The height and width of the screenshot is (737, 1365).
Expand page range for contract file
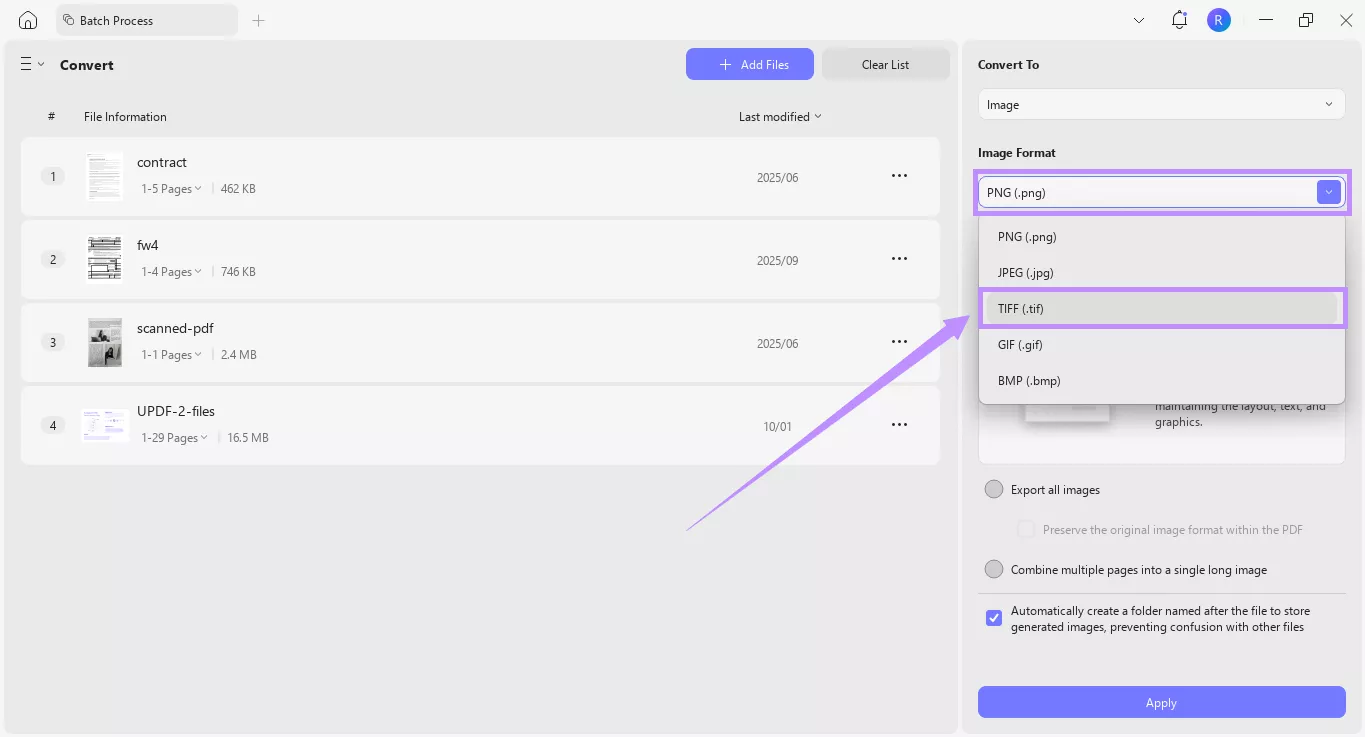171,189
